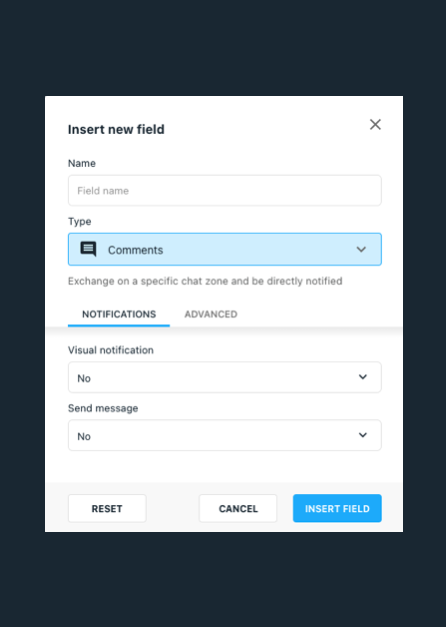
Task: Open Send message dropdown showing No
Action: point(225,435)
